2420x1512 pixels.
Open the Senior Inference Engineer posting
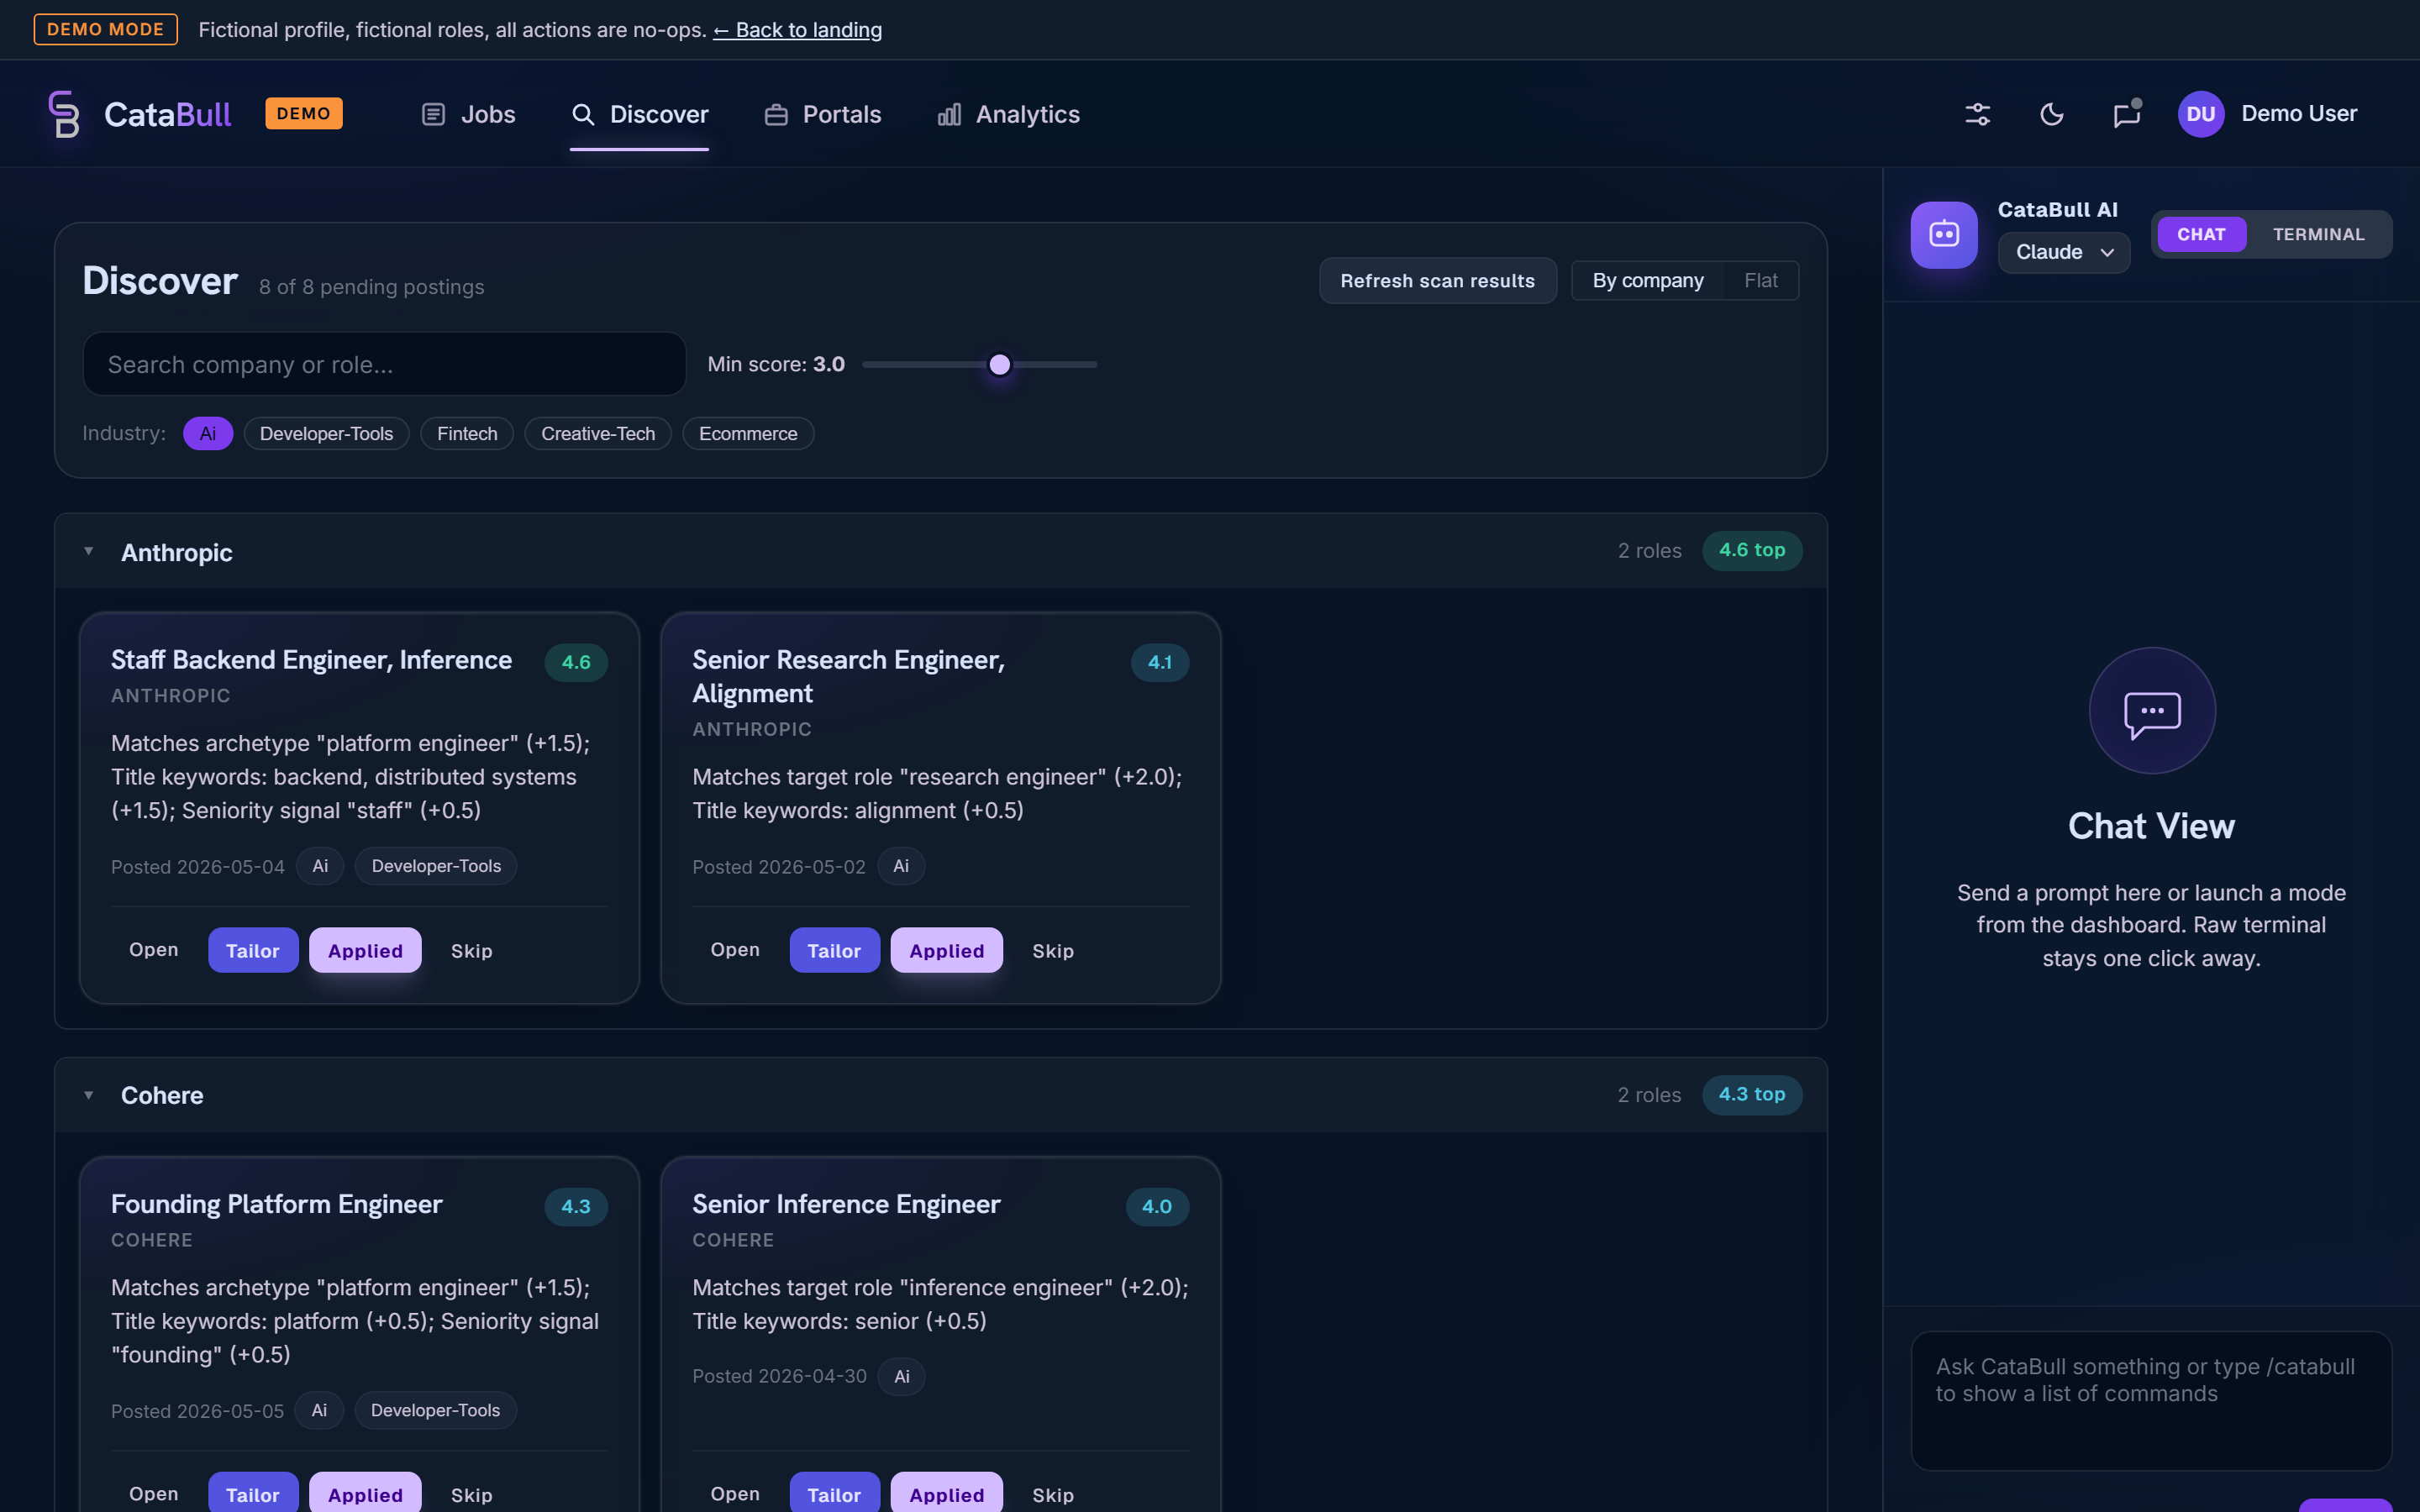(735, 1494)
